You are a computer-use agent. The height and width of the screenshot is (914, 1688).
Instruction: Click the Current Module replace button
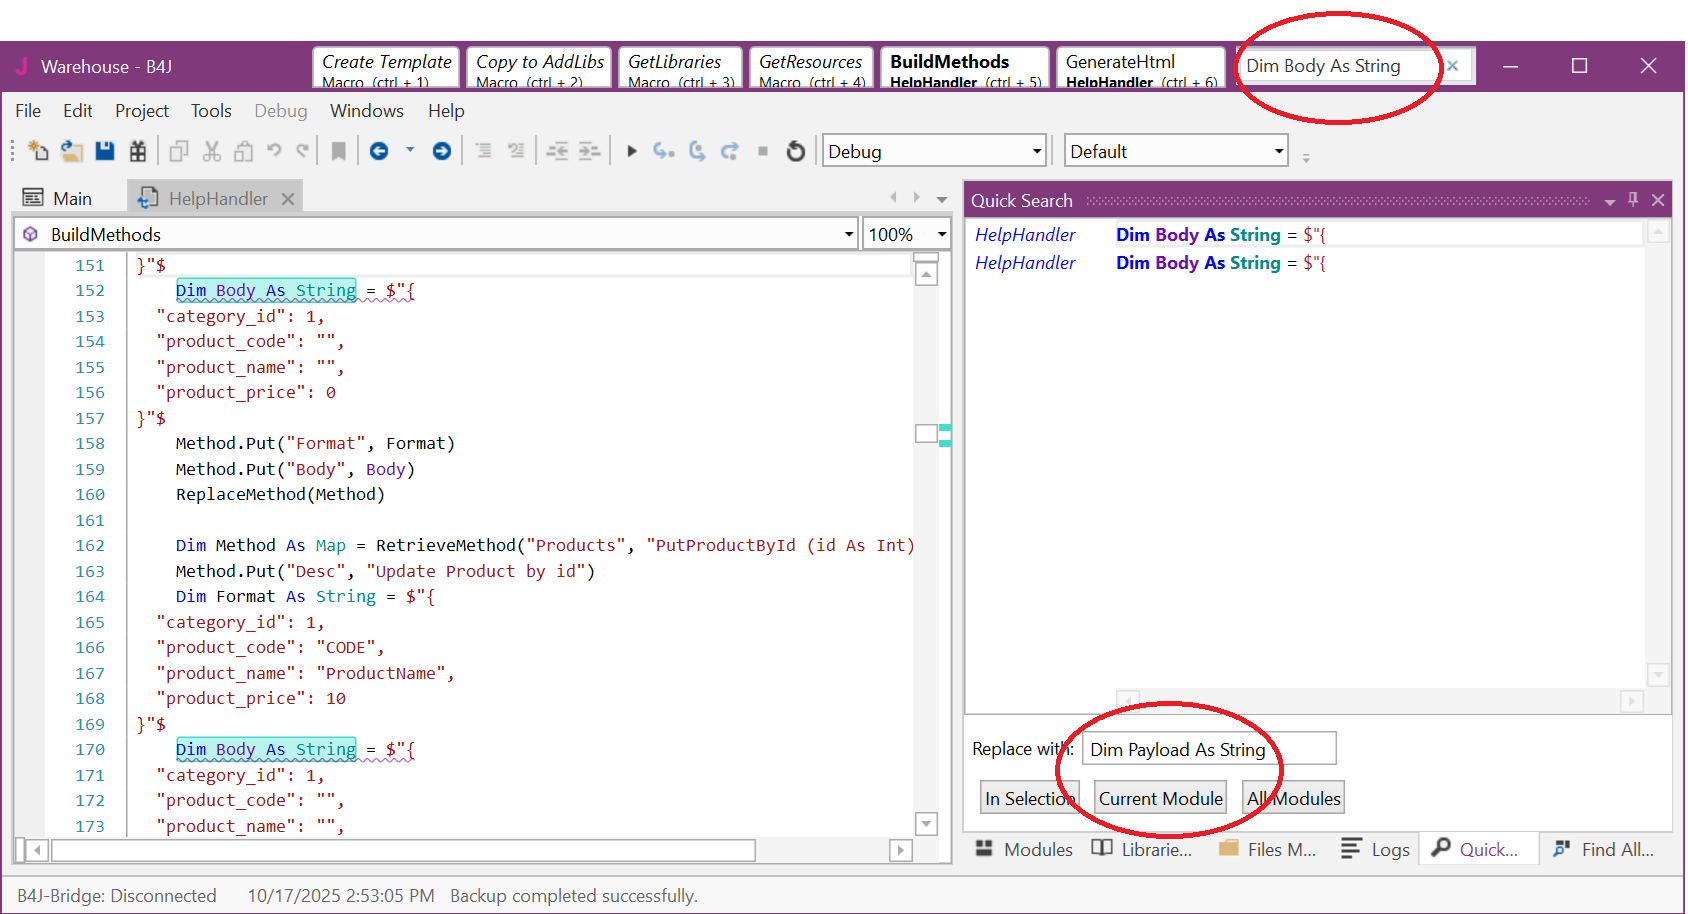pyautogui.click(x=1160, y=798)
